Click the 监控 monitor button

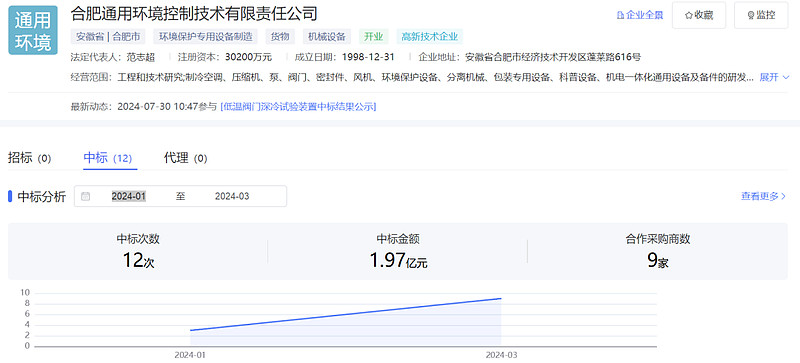click(x=761, y=15)
